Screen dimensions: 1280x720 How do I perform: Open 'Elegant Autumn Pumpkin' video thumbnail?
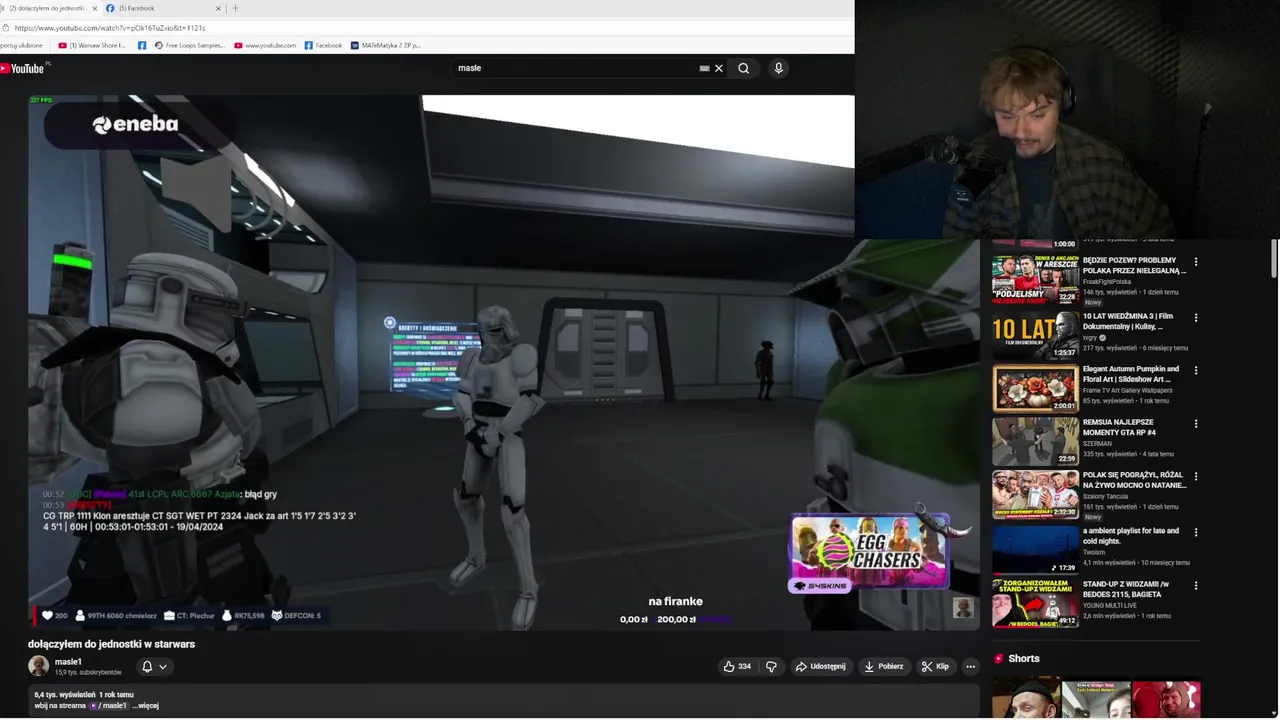[x=1035, y=388]
